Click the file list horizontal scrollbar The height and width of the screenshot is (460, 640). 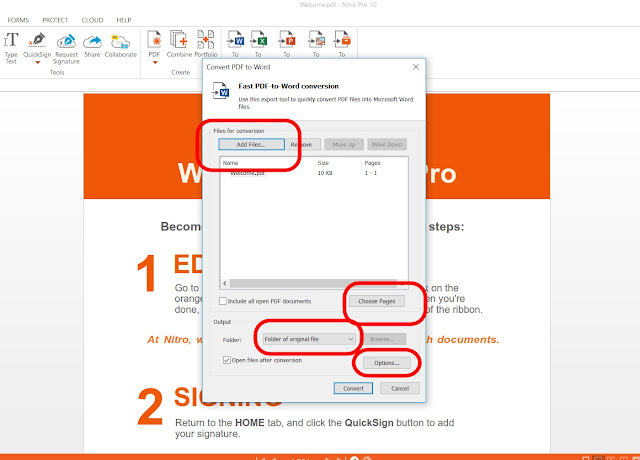[313, 283]
